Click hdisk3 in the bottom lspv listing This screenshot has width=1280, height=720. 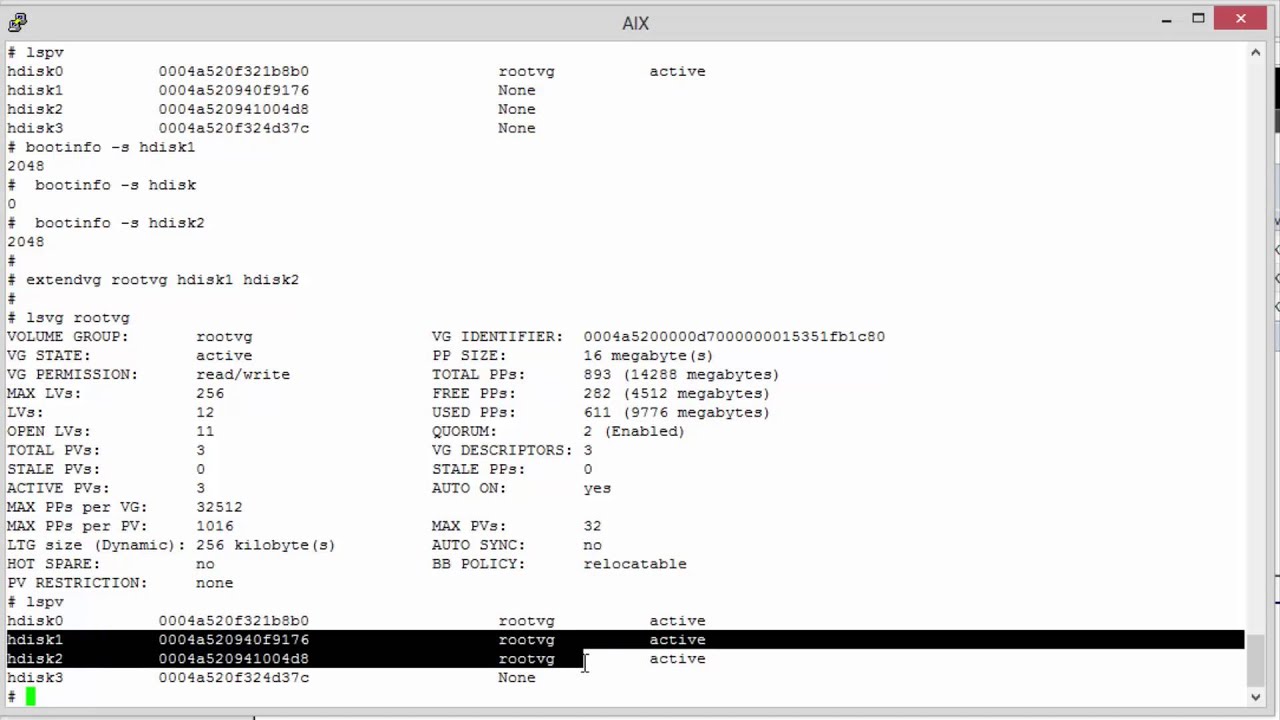[34, 678]
